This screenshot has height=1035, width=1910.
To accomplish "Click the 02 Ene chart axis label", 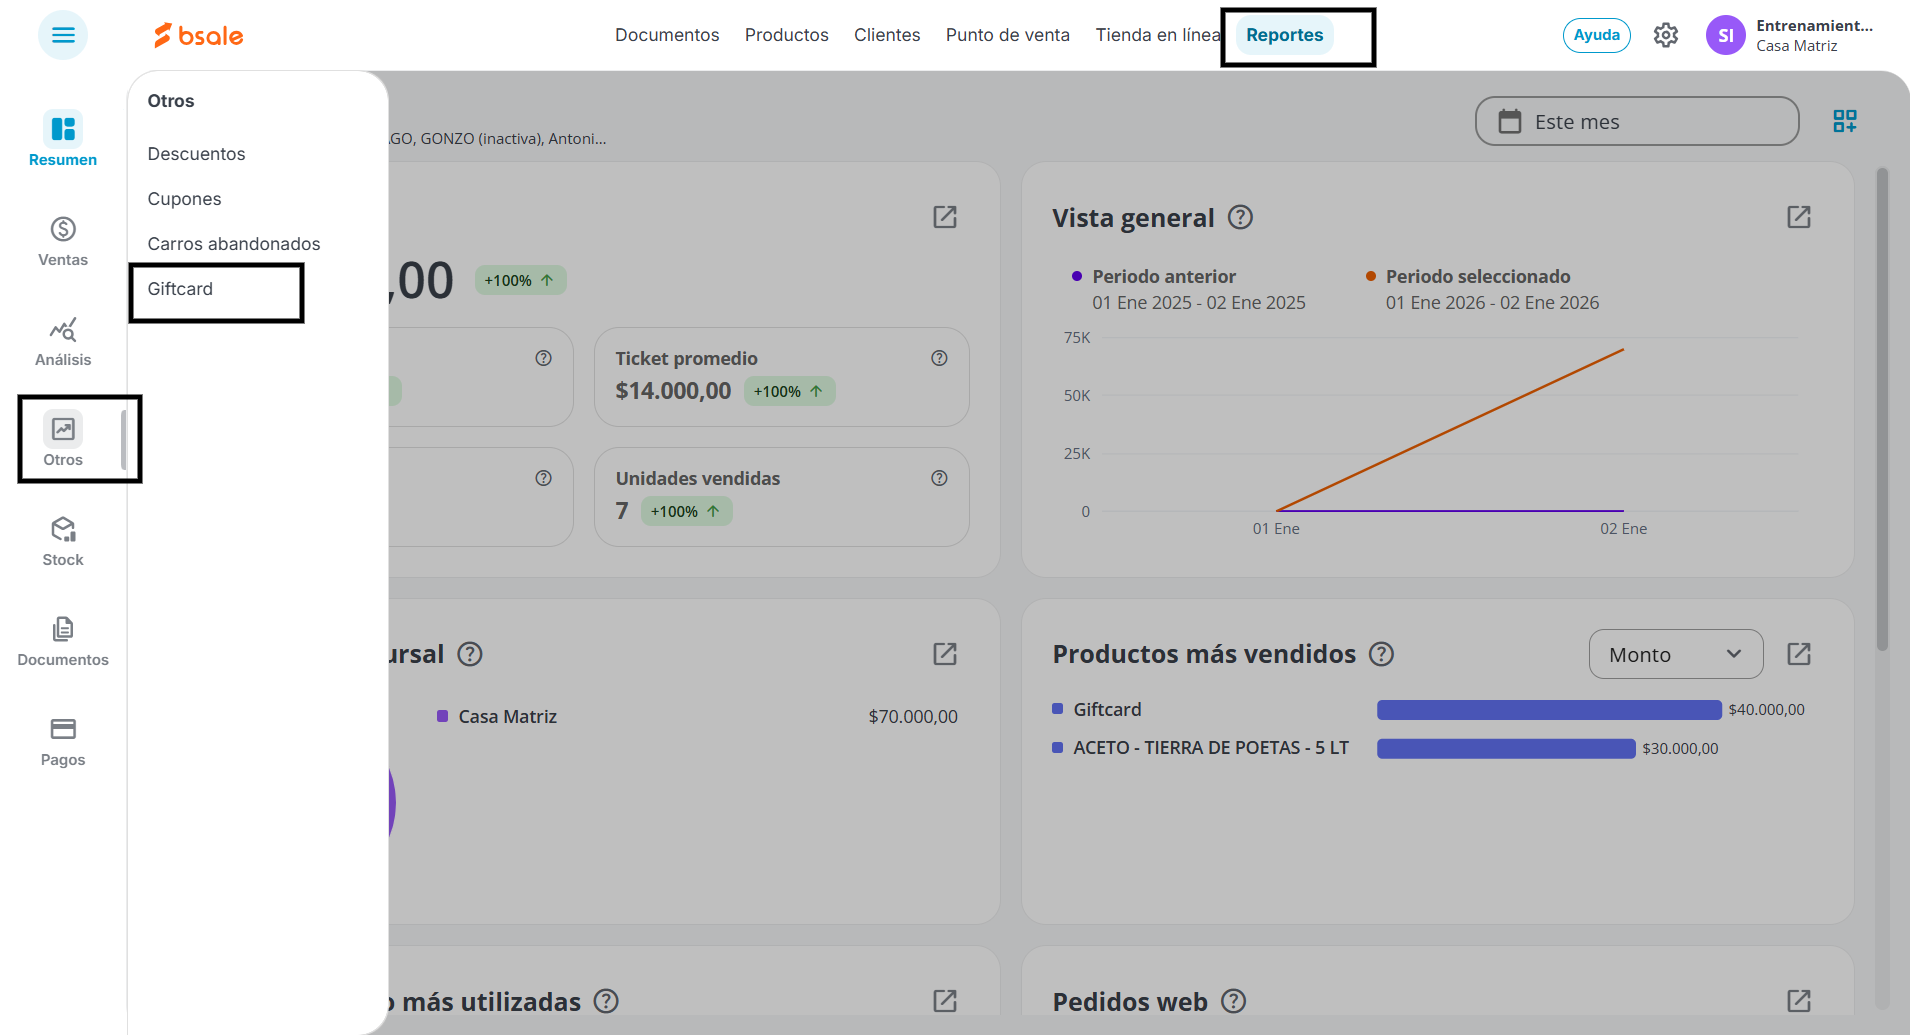I will 1623,529.
